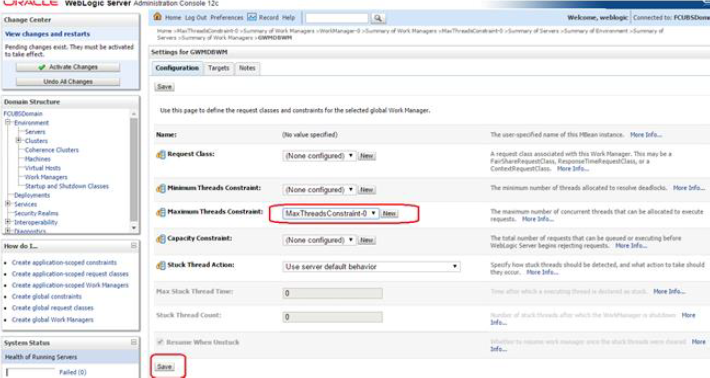Switch to the Notes tab
The width and height of the screenshot is (710, 378).
247,68
